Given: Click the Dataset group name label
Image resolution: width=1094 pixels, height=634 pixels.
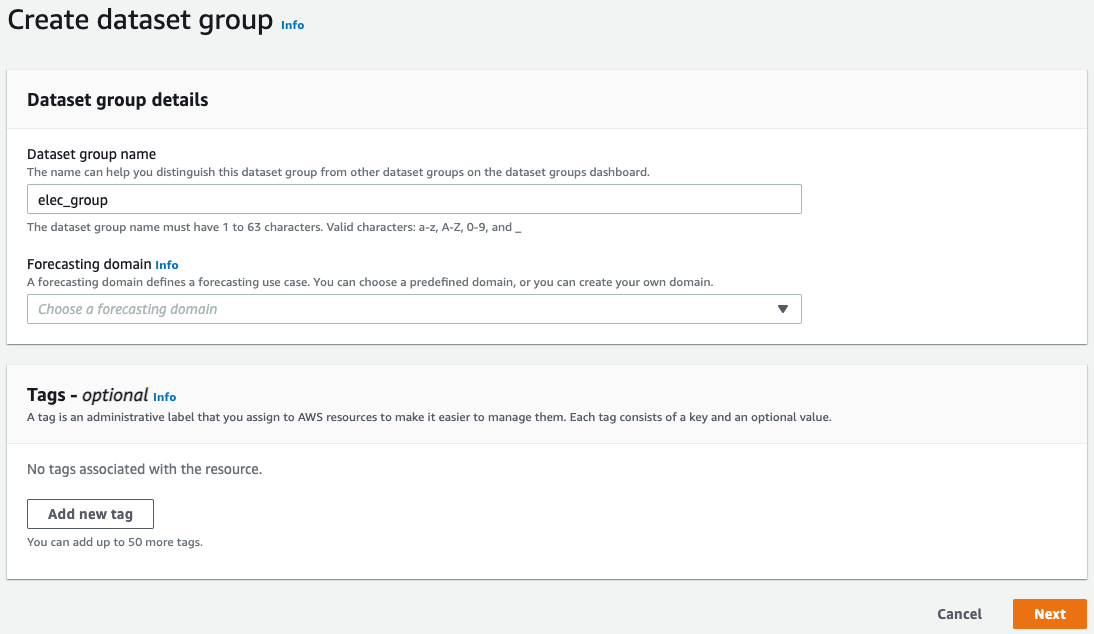Looking at the screenshot, I should coord(91,154).
